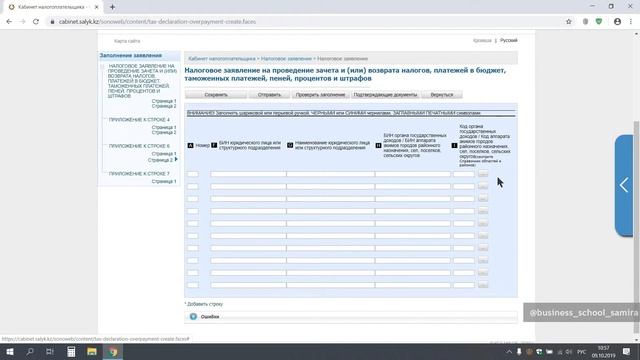Click the site padlock icon
Viewport: 640px width, 360px height.
52,22
